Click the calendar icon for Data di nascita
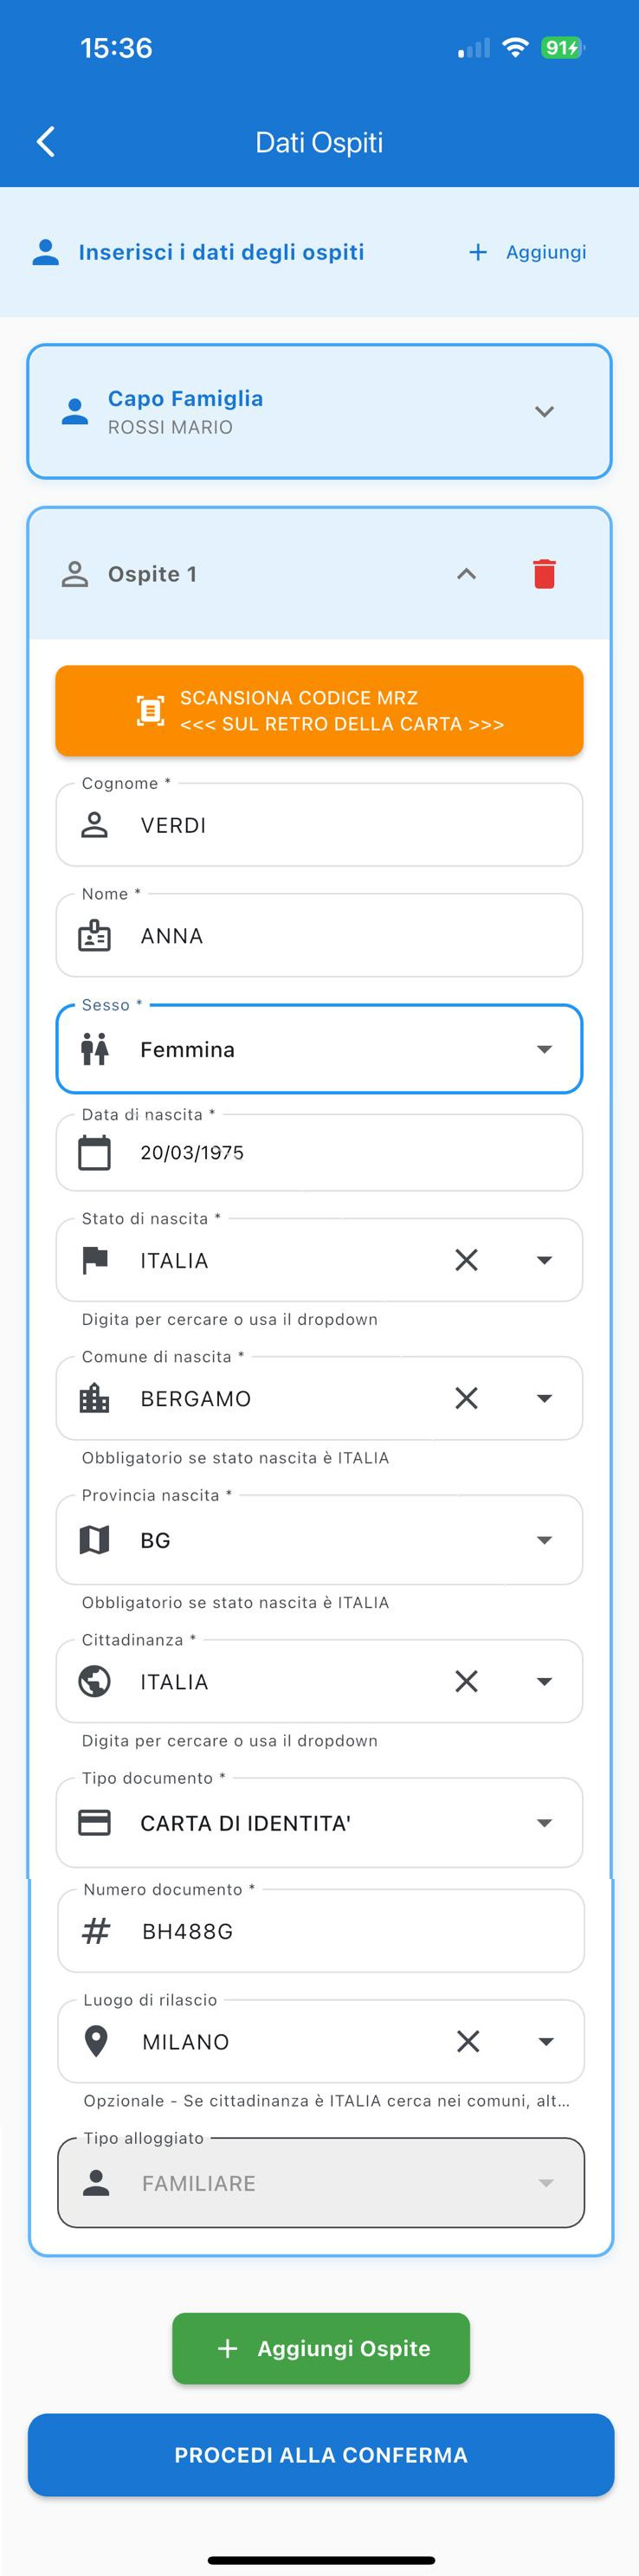 point(95,1152)
